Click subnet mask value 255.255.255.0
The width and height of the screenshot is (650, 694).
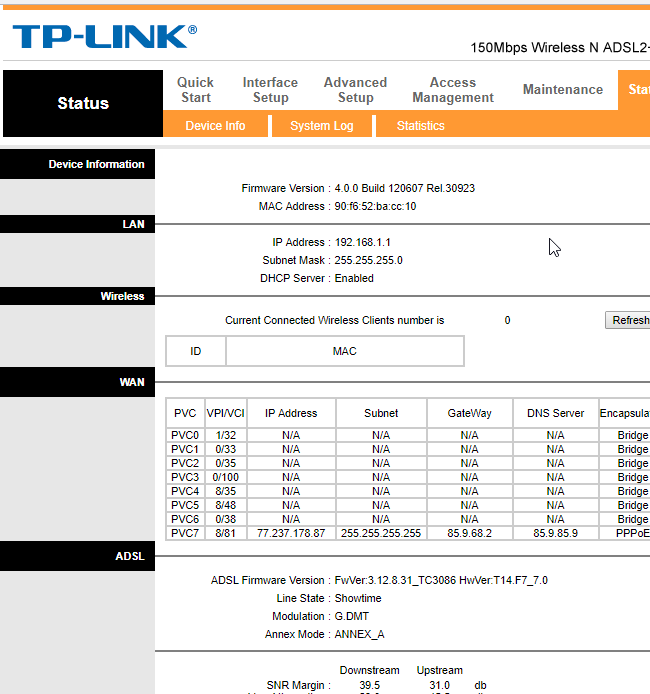click(369, 260)
